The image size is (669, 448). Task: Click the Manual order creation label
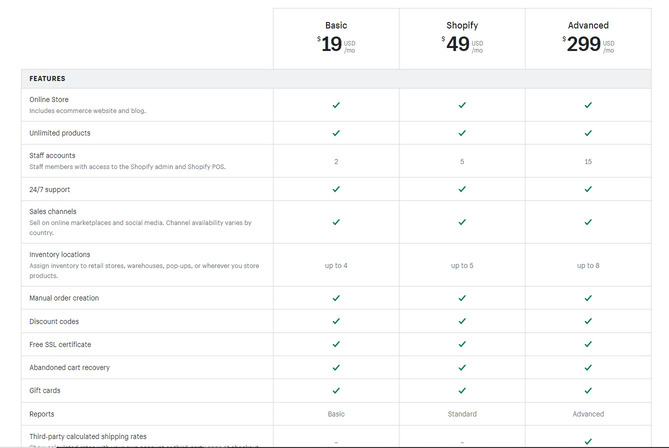click(64, 298)
